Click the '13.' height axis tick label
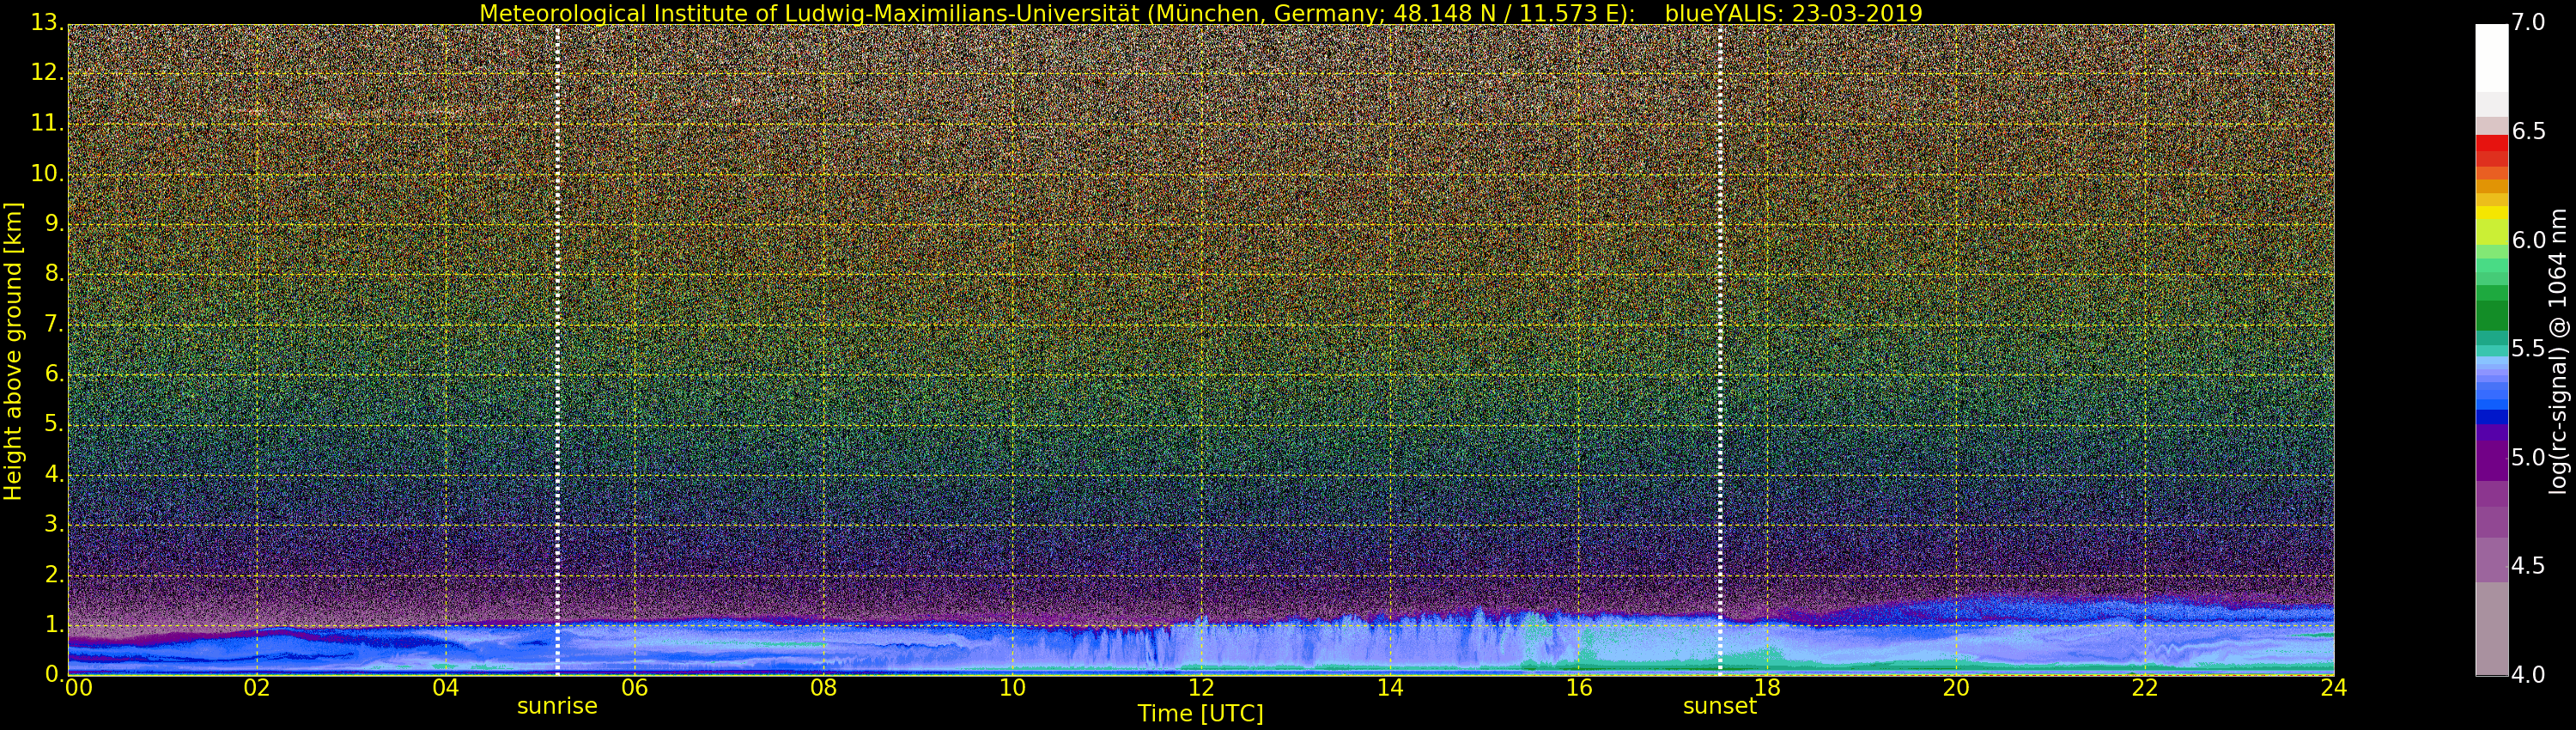The width and height of the screenshot is (2576, 730). point(47,23)
